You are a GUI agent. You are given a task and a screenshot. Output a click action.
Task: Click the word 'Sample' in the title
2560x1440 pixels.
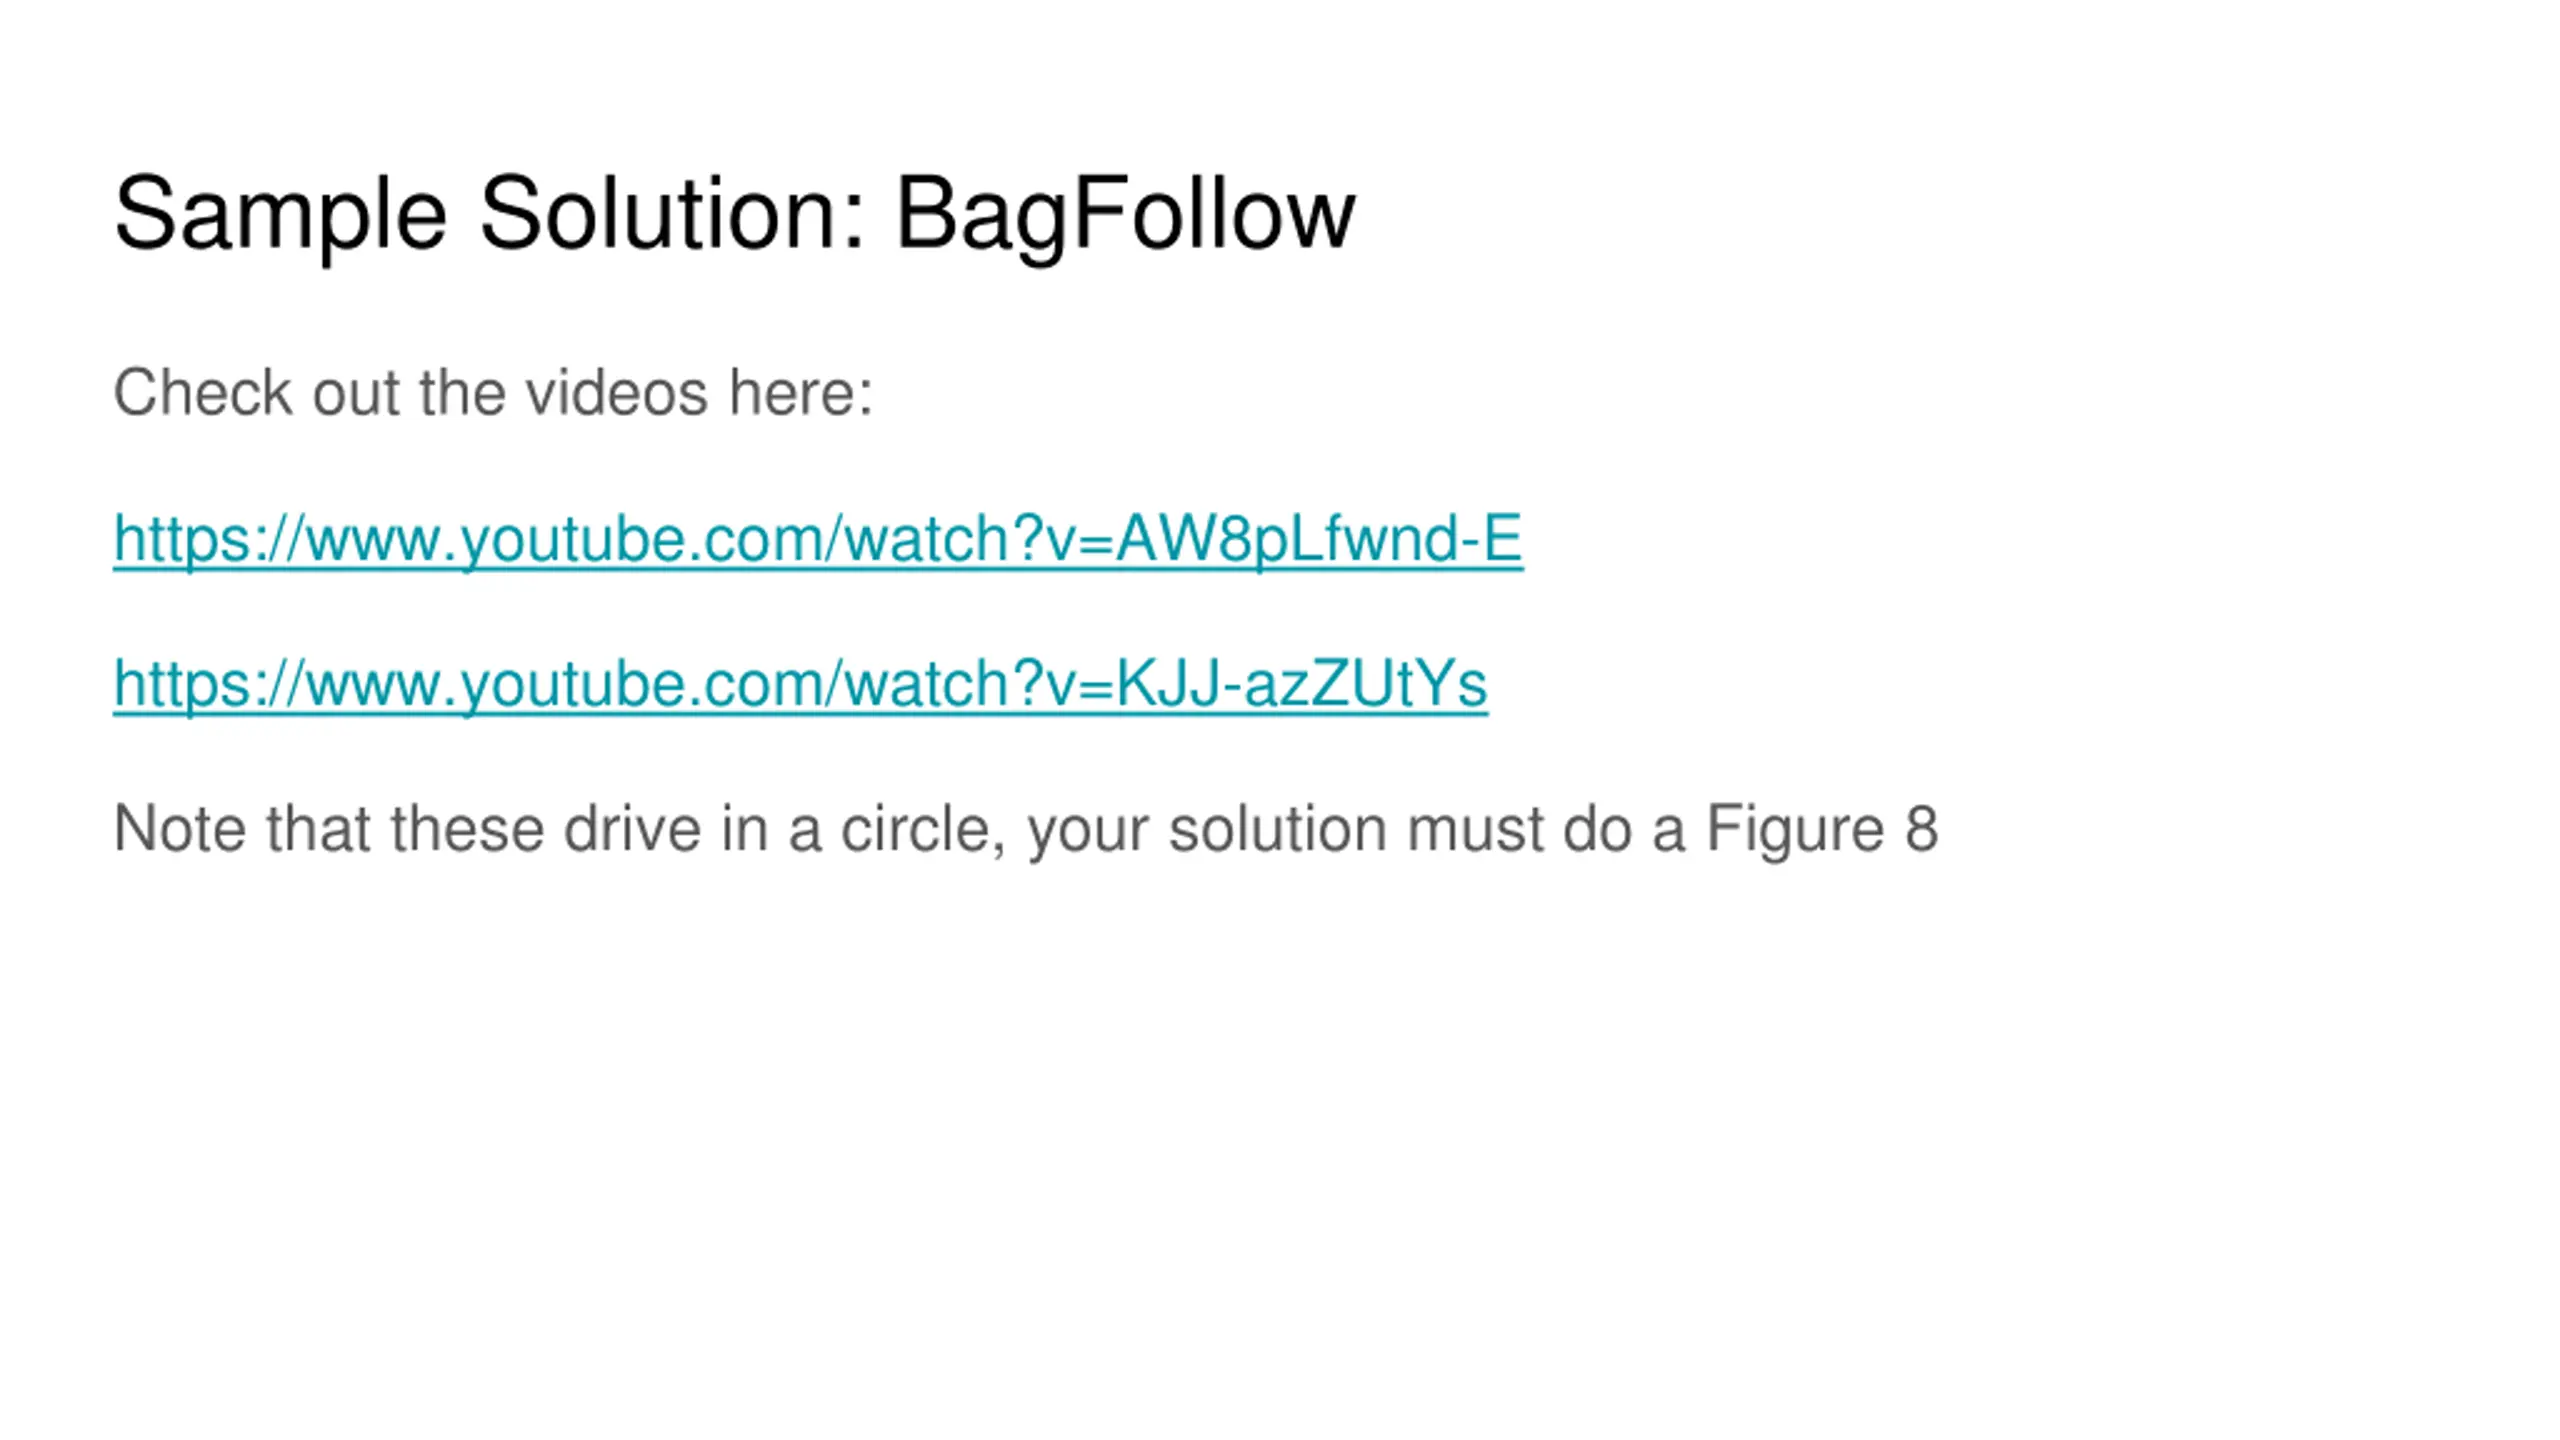[280, 216]
